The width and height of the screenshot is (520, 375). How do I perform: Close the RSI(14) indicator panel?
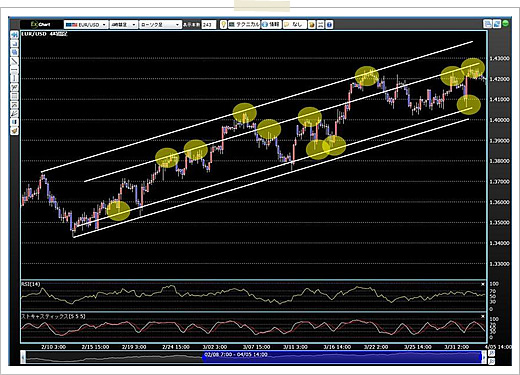(483, 284)
